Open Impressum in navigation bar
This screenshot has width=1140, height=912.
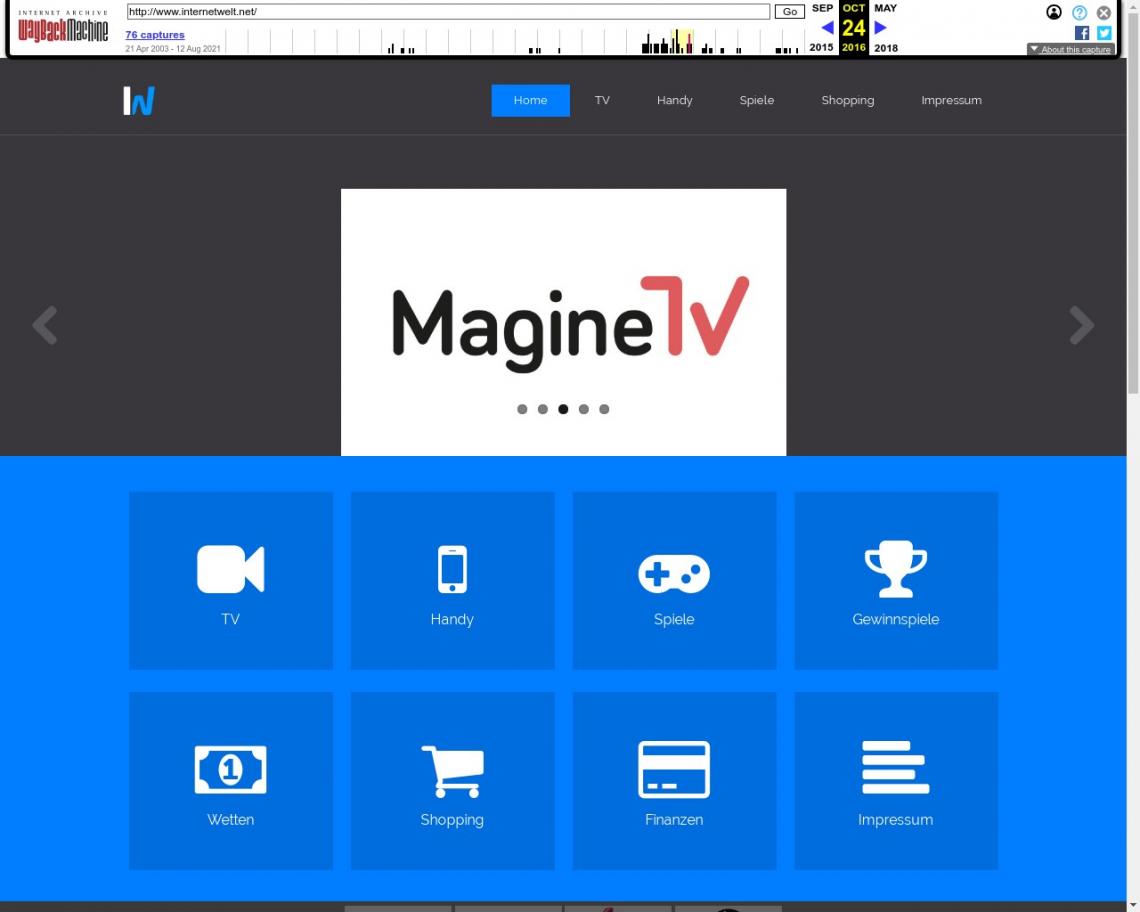click(951, 100)
